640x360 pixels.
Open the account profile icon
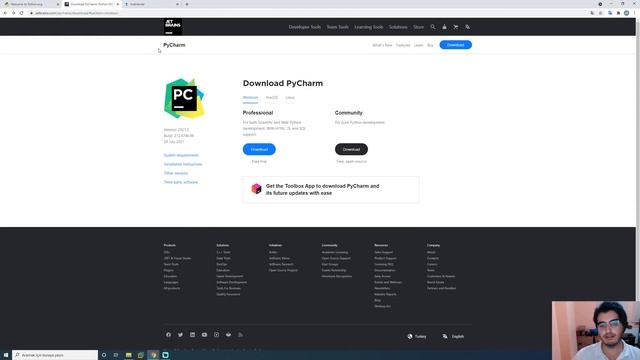pyautogui.click(x=444, y=27)
